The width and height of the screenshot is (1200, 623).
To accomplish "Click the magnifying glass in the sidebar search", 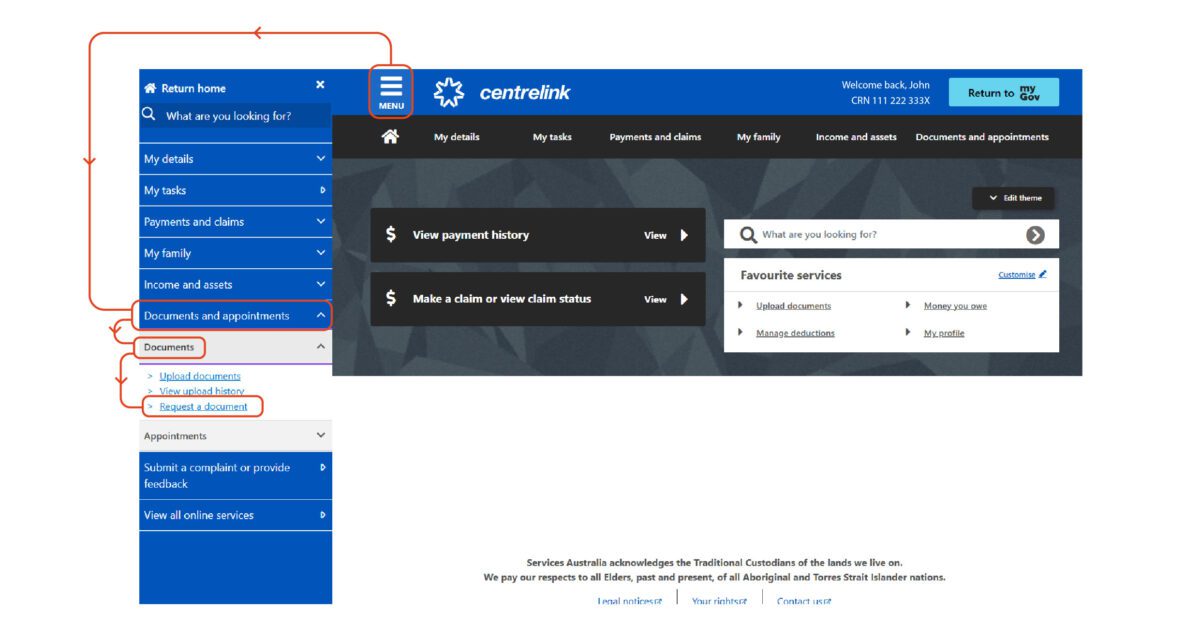I will click(149, 114).
